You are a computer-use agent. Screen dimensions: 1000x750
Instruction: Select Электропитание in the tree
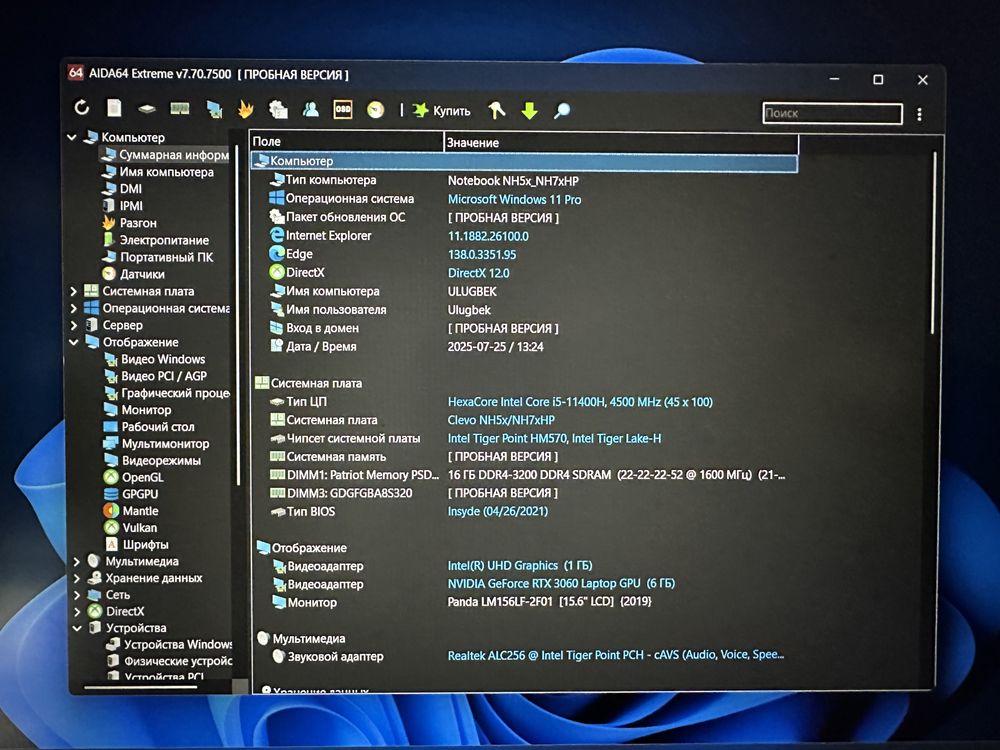[156, 240]
